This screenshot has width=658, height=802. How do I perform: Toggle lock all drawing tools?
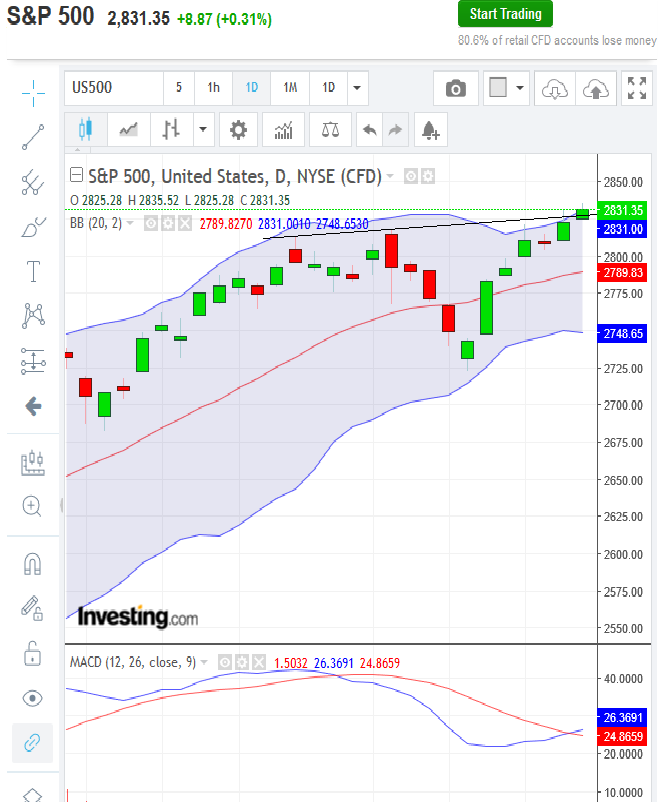32,653
